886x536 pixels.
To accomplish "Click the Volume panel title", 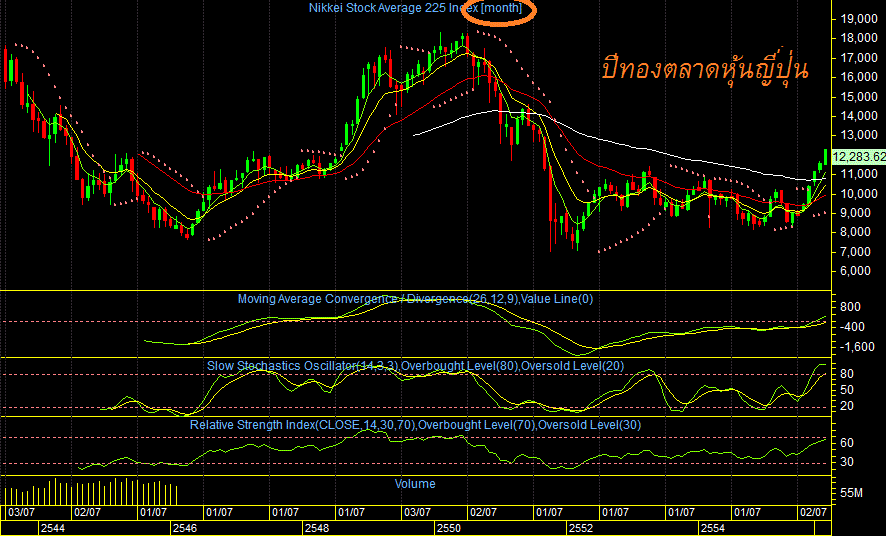I will (x=415, y=484).
